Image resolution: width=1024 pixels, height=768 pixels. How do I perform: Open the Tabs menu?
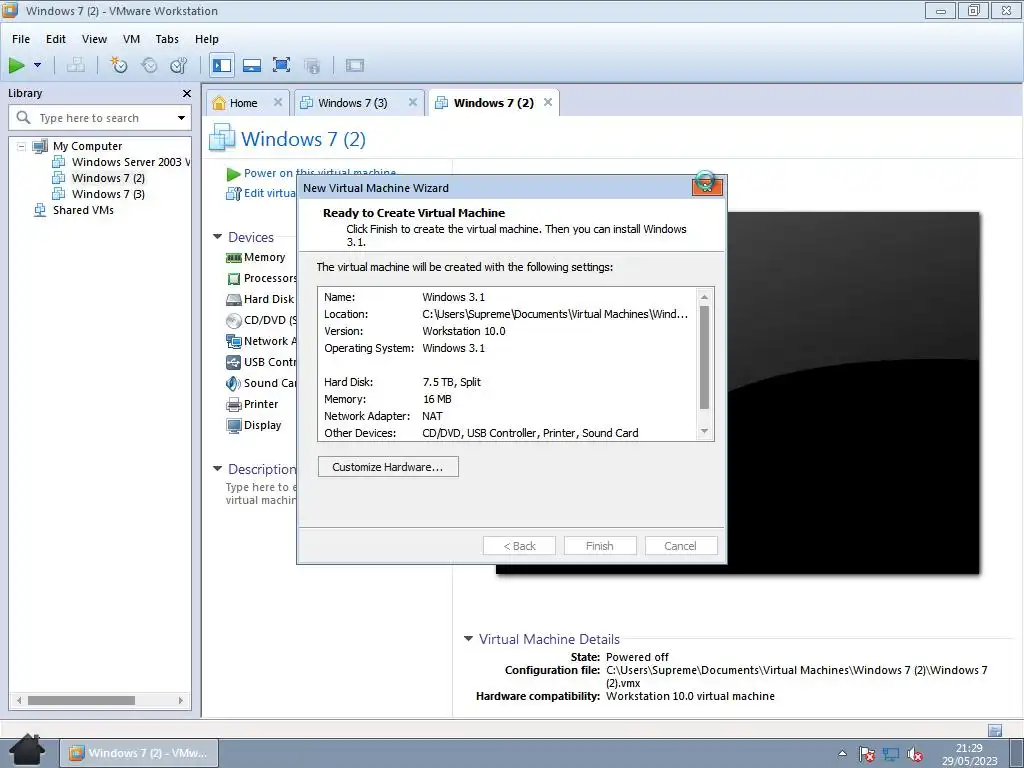click(167, 39)
